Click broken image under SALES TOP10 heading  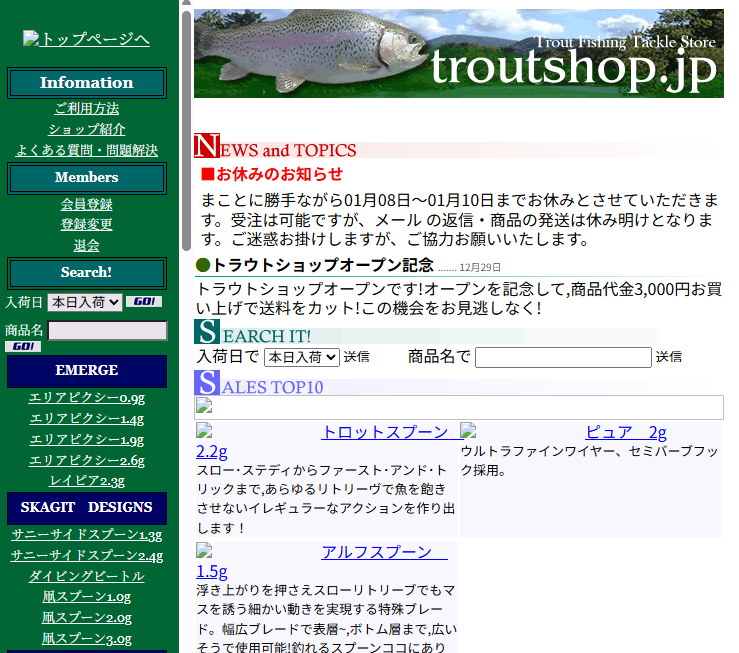[204, 405]
